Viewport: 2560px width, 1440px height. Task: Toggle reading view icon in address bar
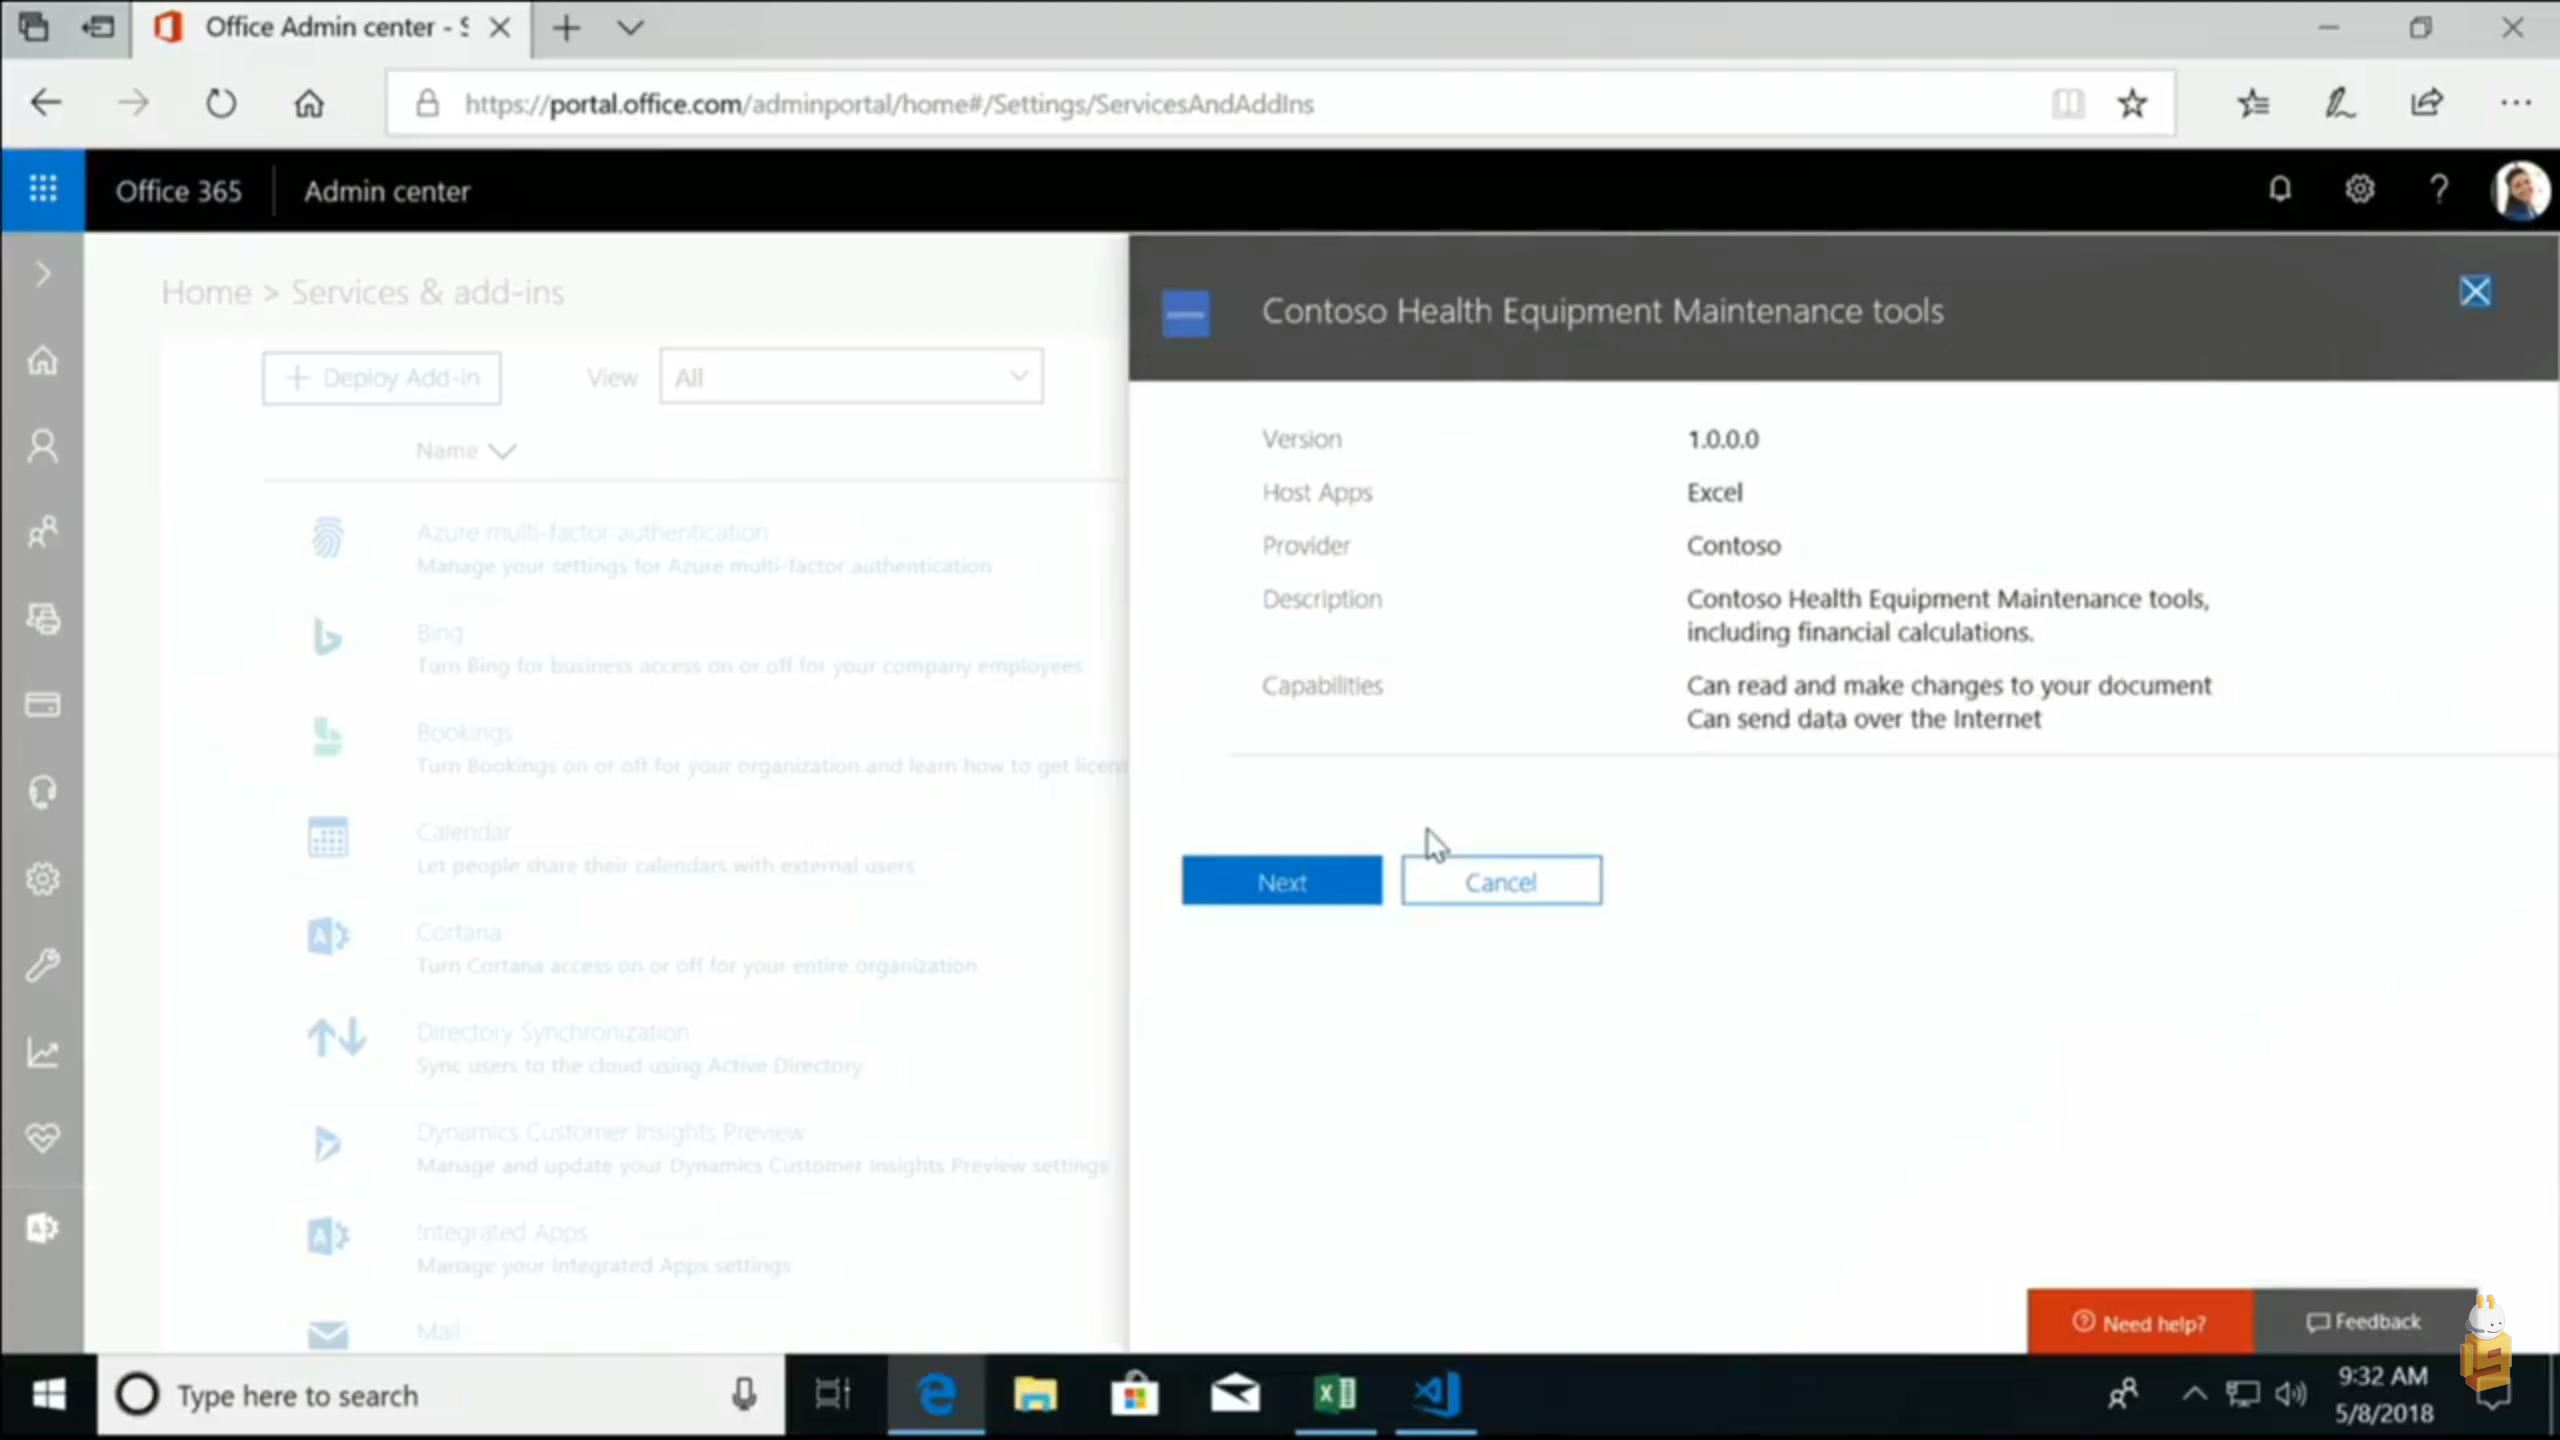(2067, 103)
